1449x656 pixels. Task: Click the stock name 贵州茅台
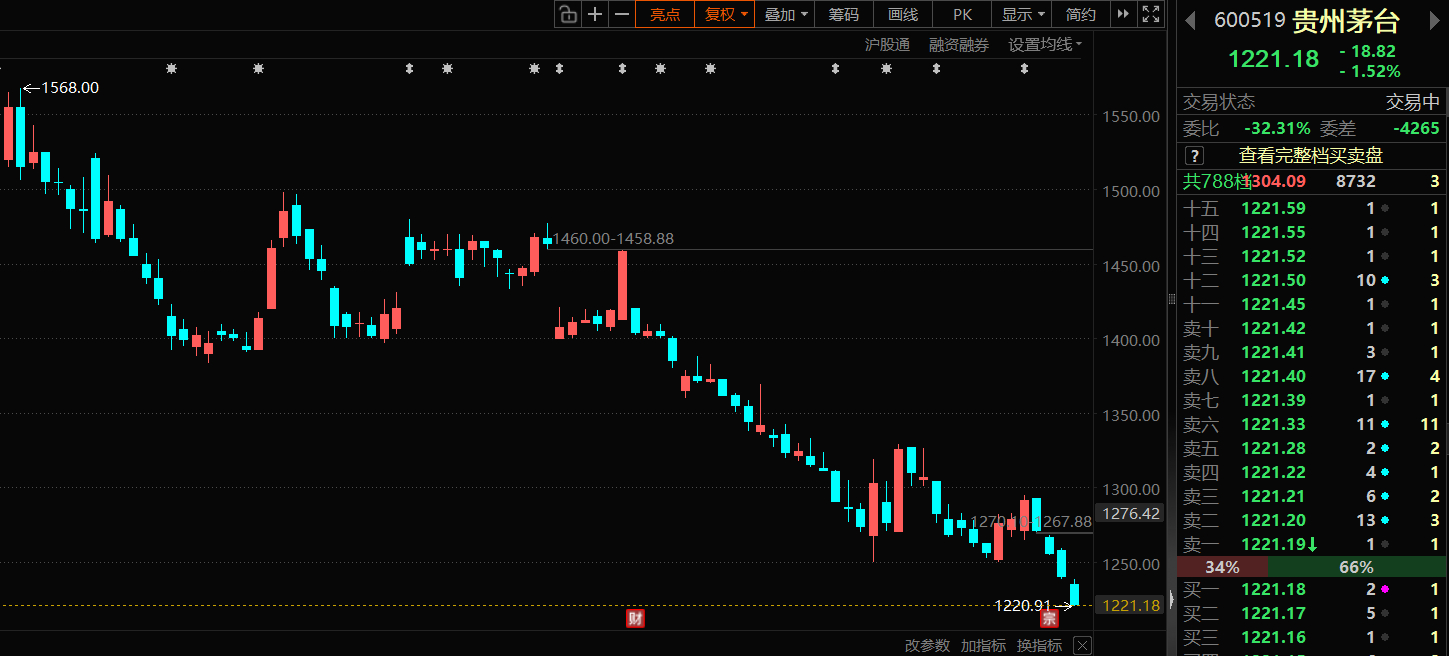(1347, 20)
